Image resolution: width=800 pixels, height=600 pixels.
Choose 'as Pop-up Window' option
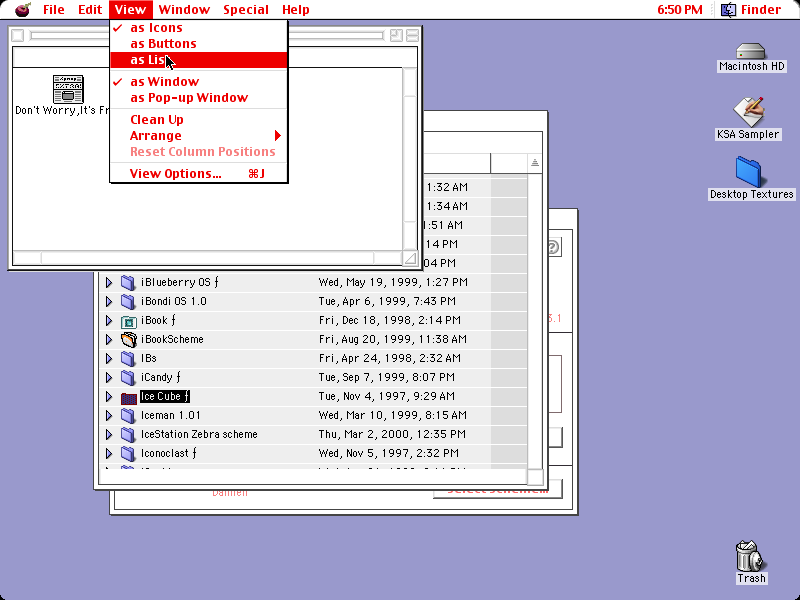(x=199, y=97)
